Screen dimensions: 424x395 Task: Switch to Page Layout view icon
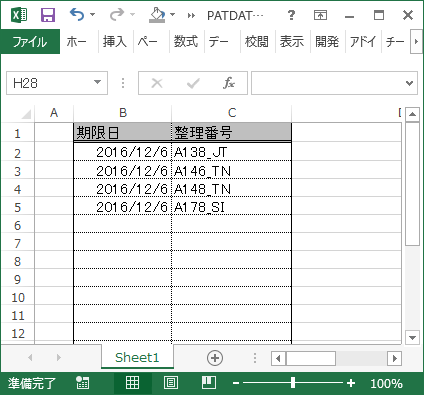170,383
